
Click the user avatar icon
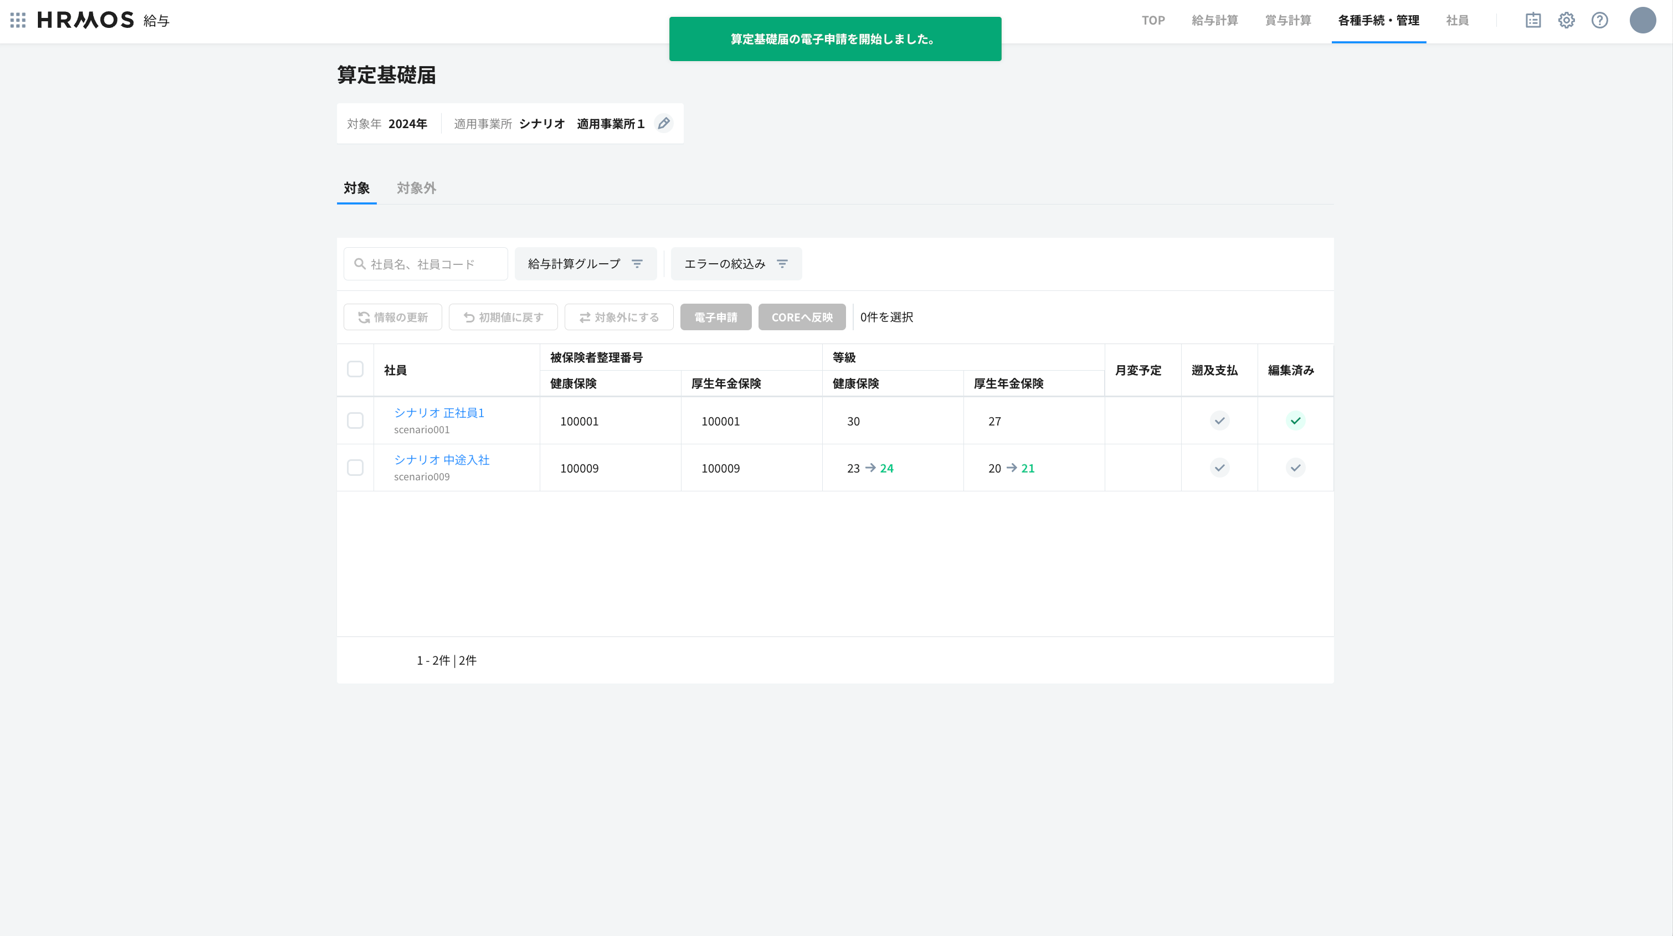pyautogui.click(x=1642, y=20)
